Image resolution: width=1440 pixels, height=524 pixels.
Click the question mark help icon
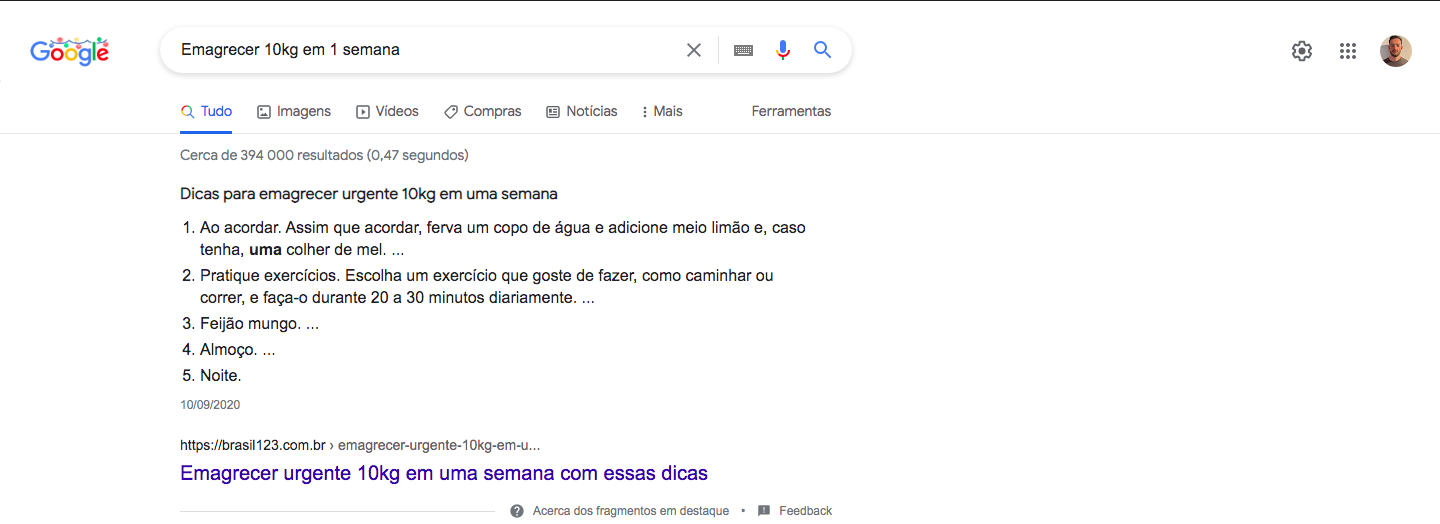pyautogui.click(x=517, y=511)
